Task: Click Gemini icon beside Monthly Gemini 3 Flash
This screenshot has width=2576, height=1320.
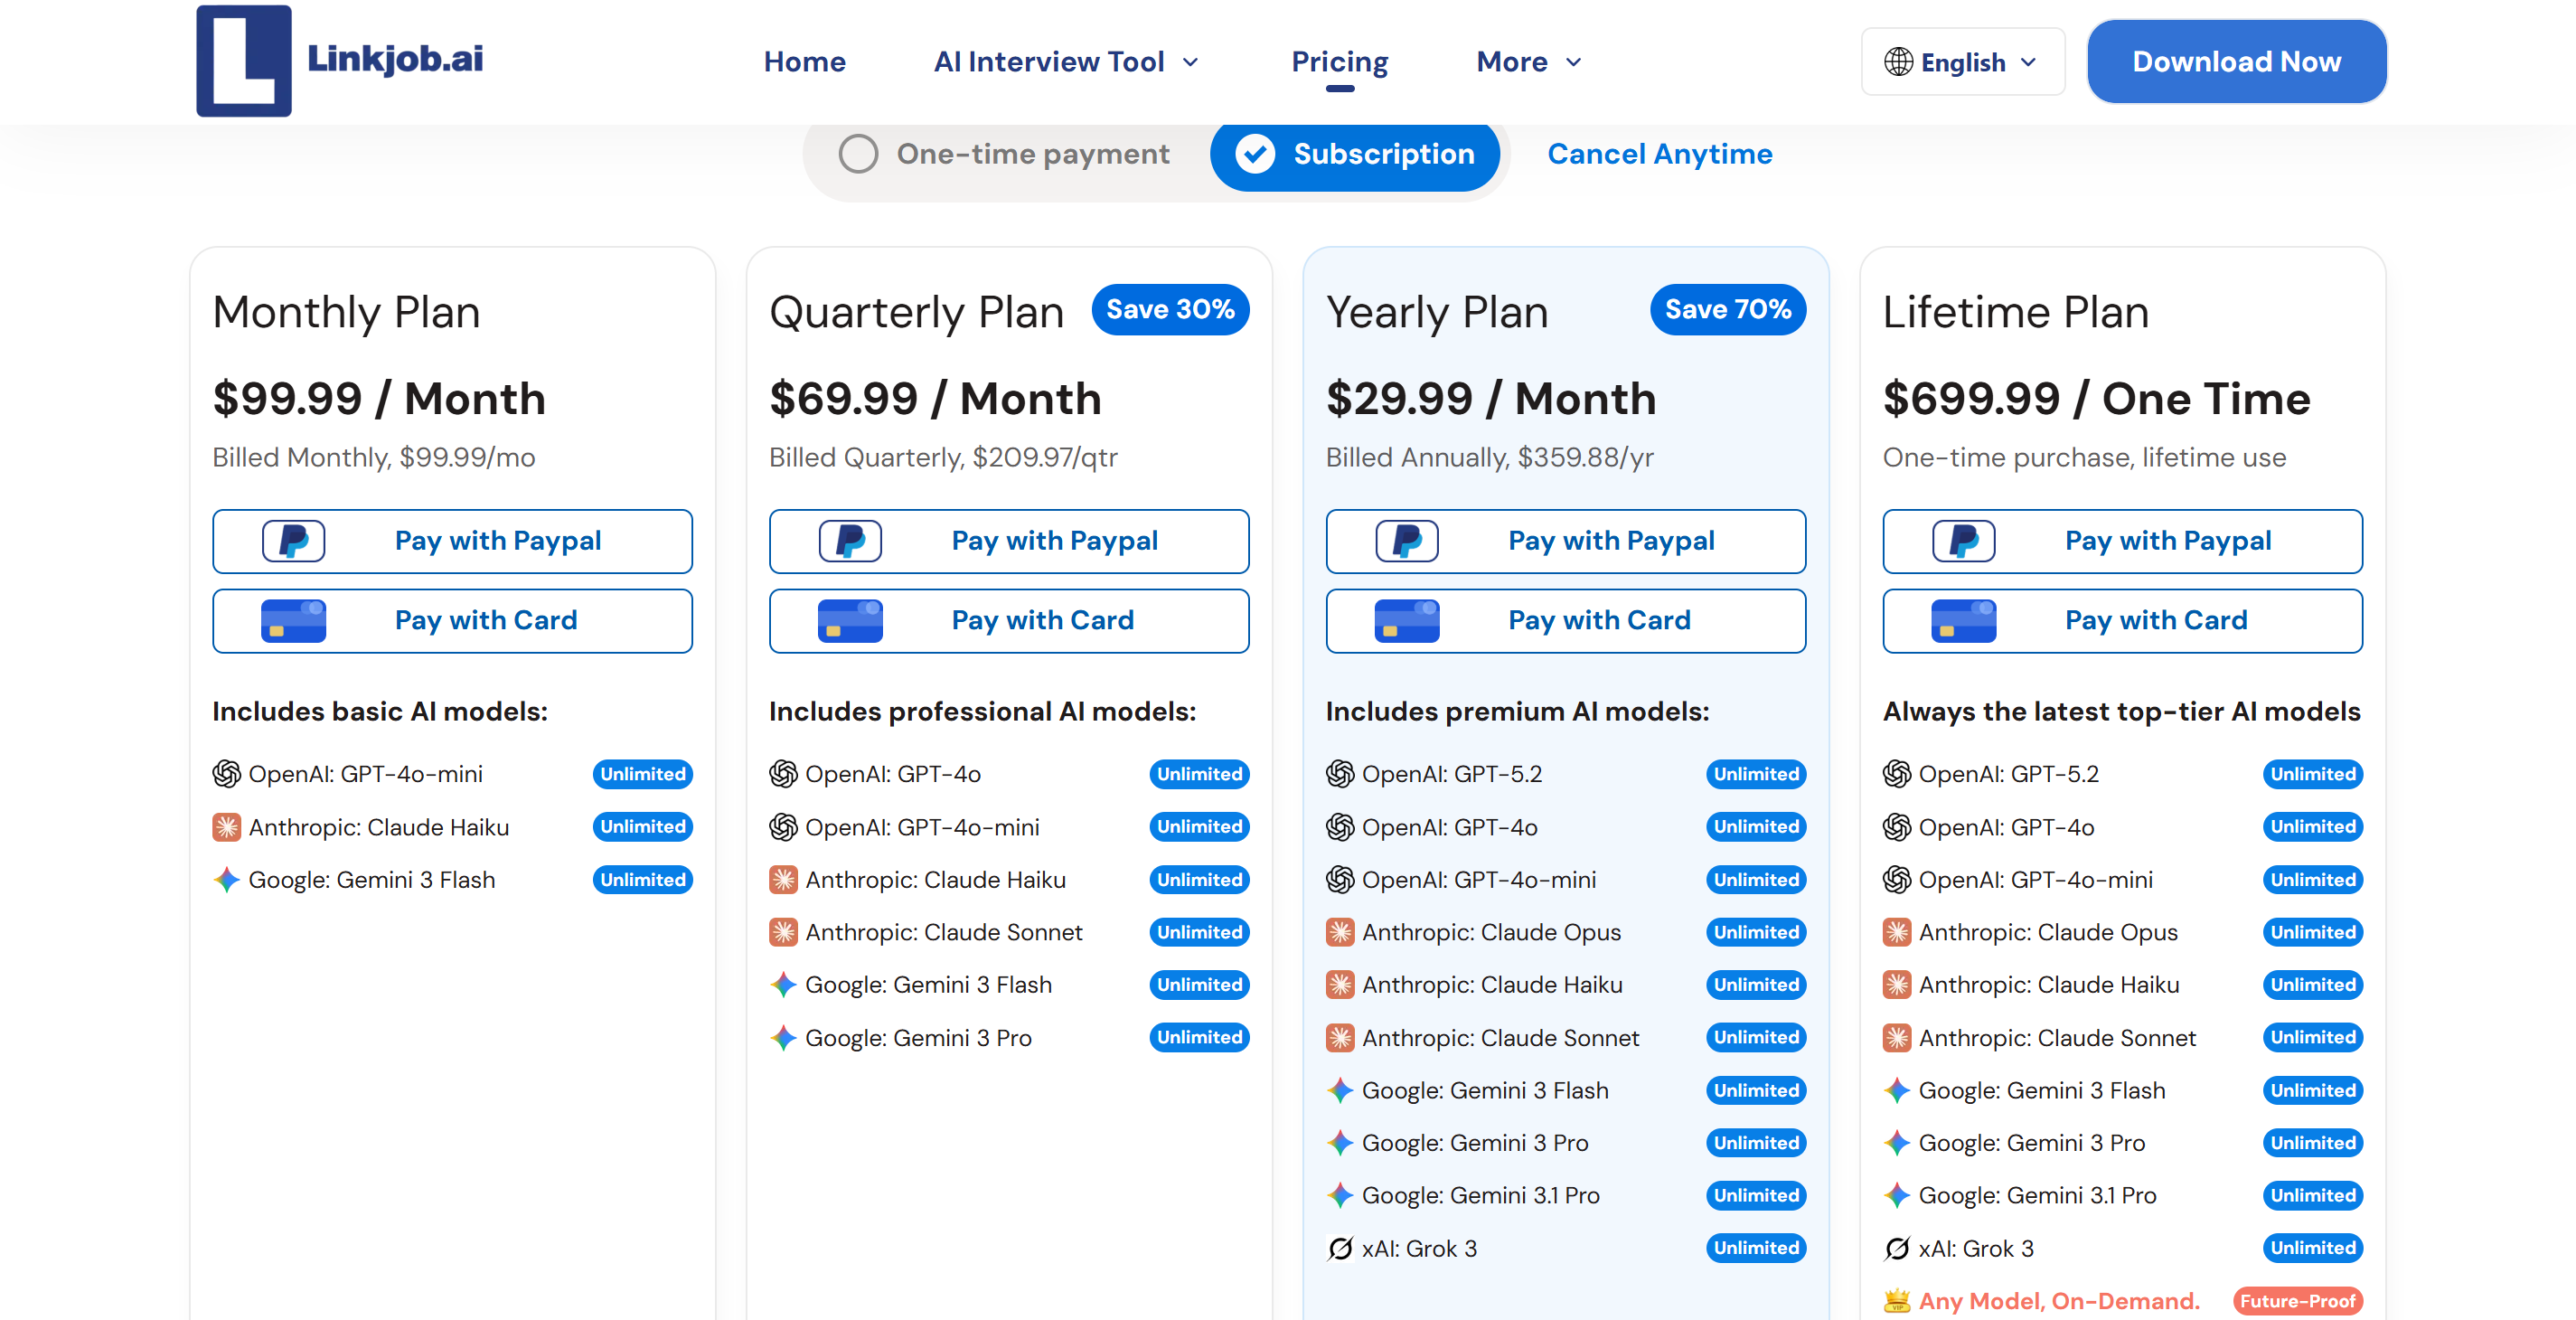Action: (x=227, y=880)
